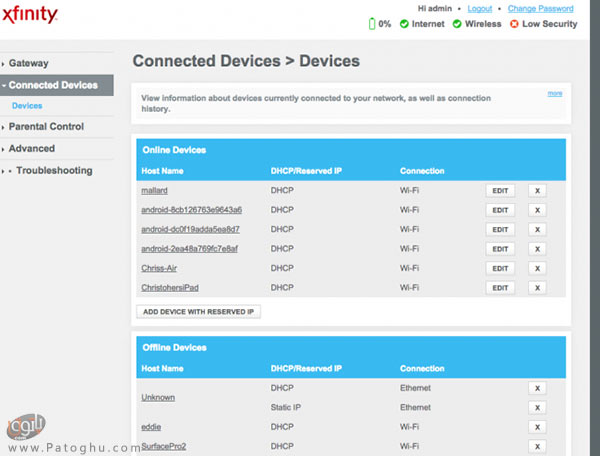Click the Internet status checkmark icon

[x=403, y=23]
